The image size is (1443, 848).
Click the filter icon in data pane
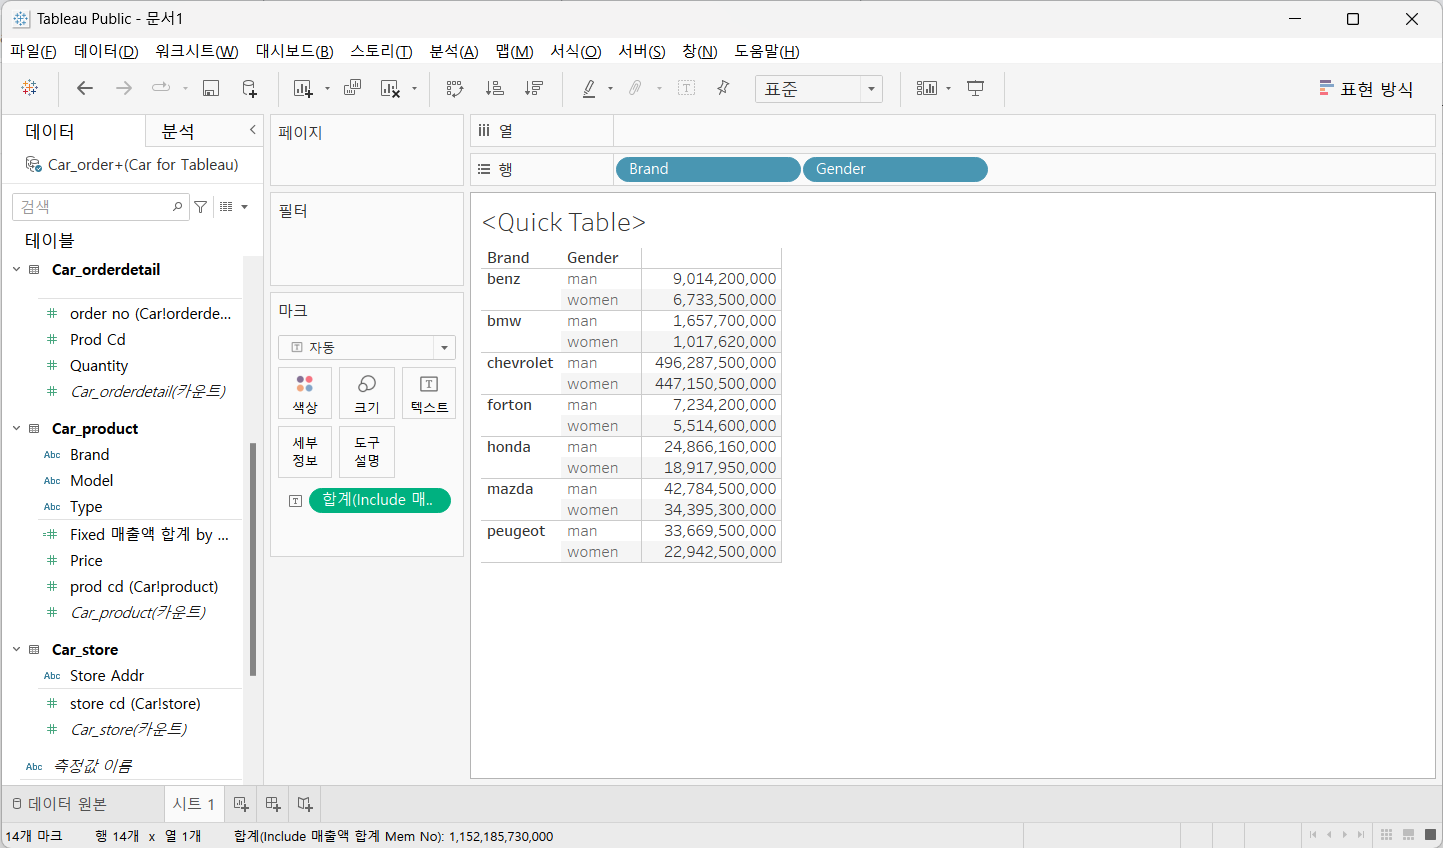[x=201, y=207]
